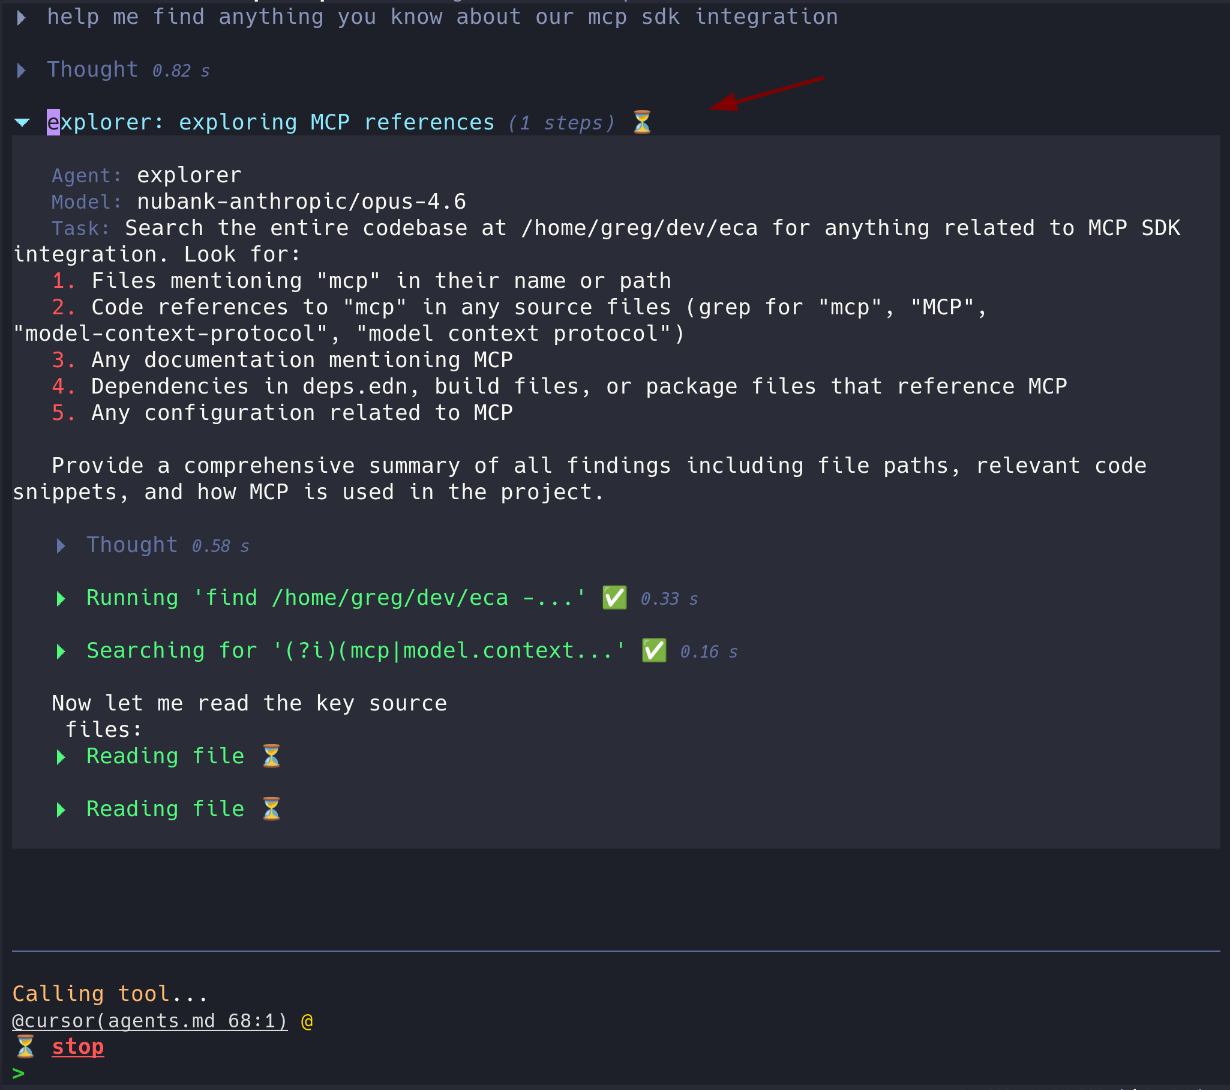1230x1090 pixels.
Task: Click the 'Calling tool...' status text
Action: coord(110,994)
